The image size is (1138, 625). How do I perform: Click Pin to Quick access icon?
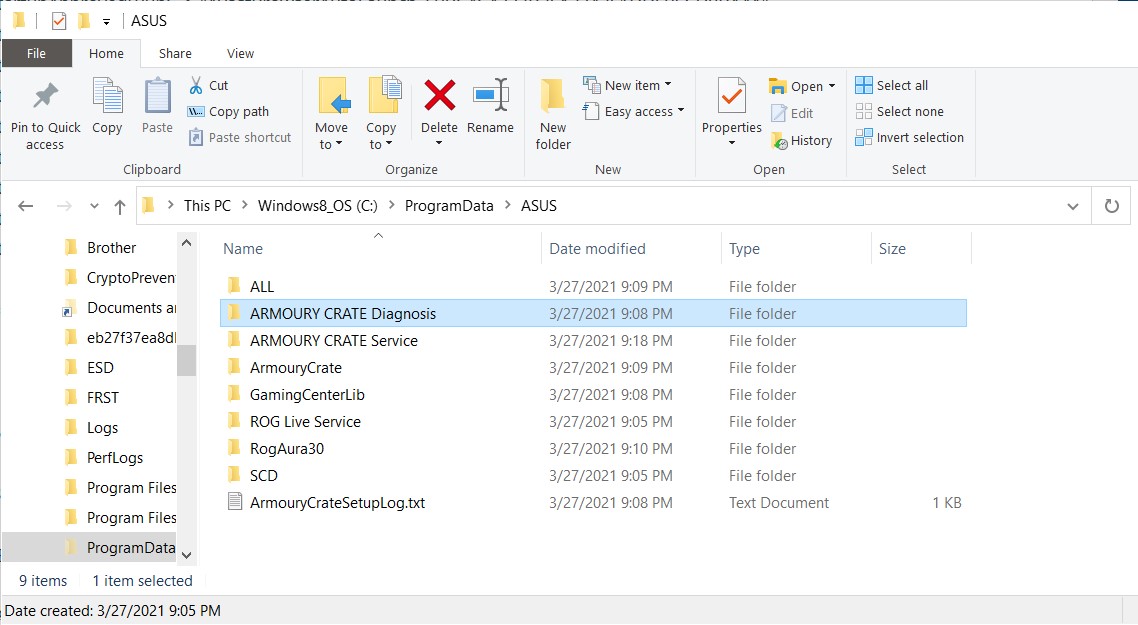[x=45, y=96]
